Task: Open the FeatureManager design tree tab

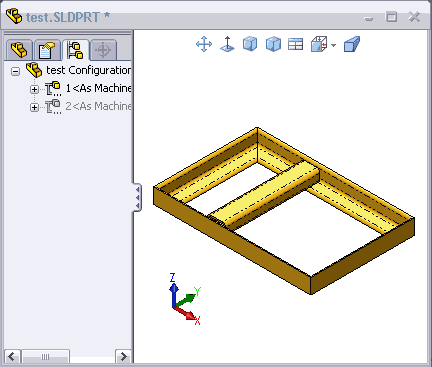Action: tap(19, 50)
